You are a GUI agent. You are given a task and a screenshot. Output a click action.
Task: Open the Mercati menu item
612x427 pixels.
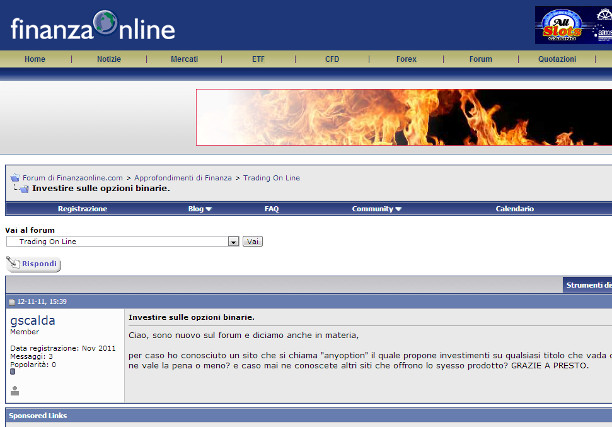184,59
